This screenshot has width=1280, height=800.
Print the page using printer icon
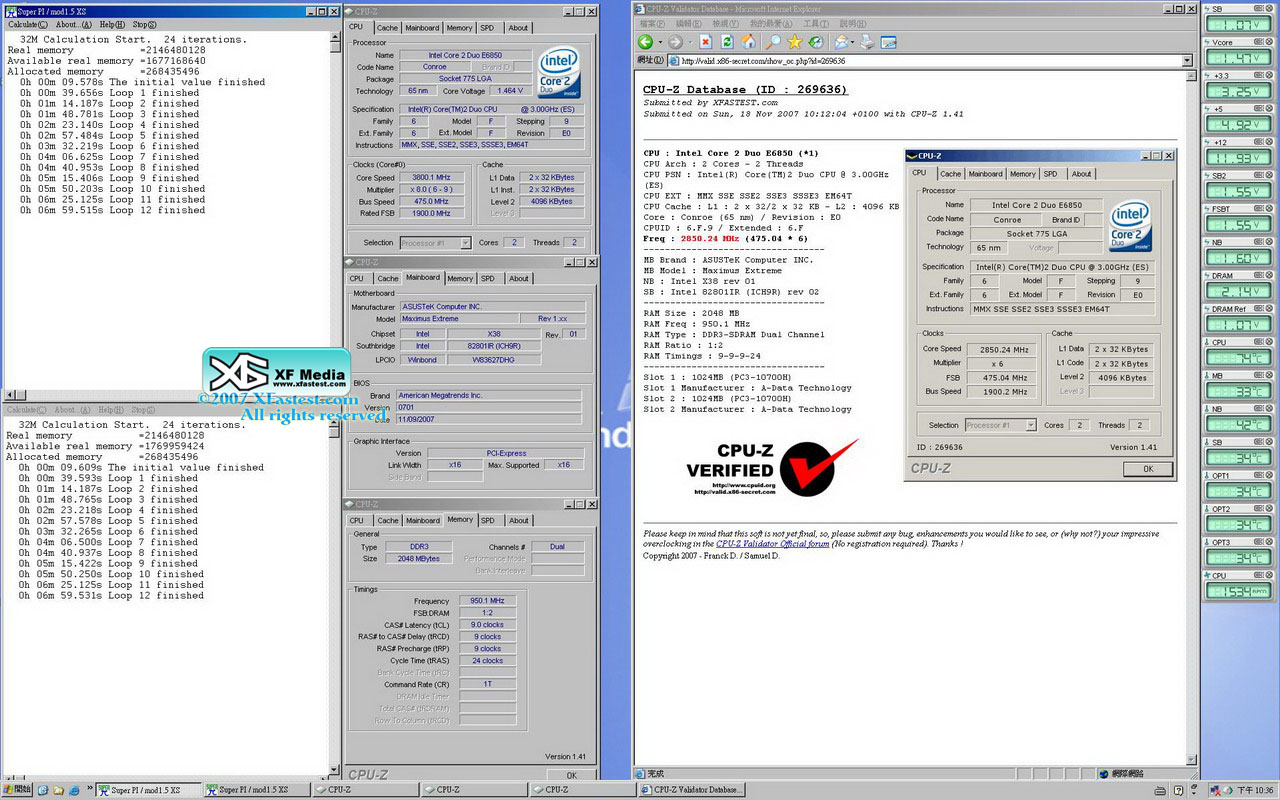coord(867,42)
